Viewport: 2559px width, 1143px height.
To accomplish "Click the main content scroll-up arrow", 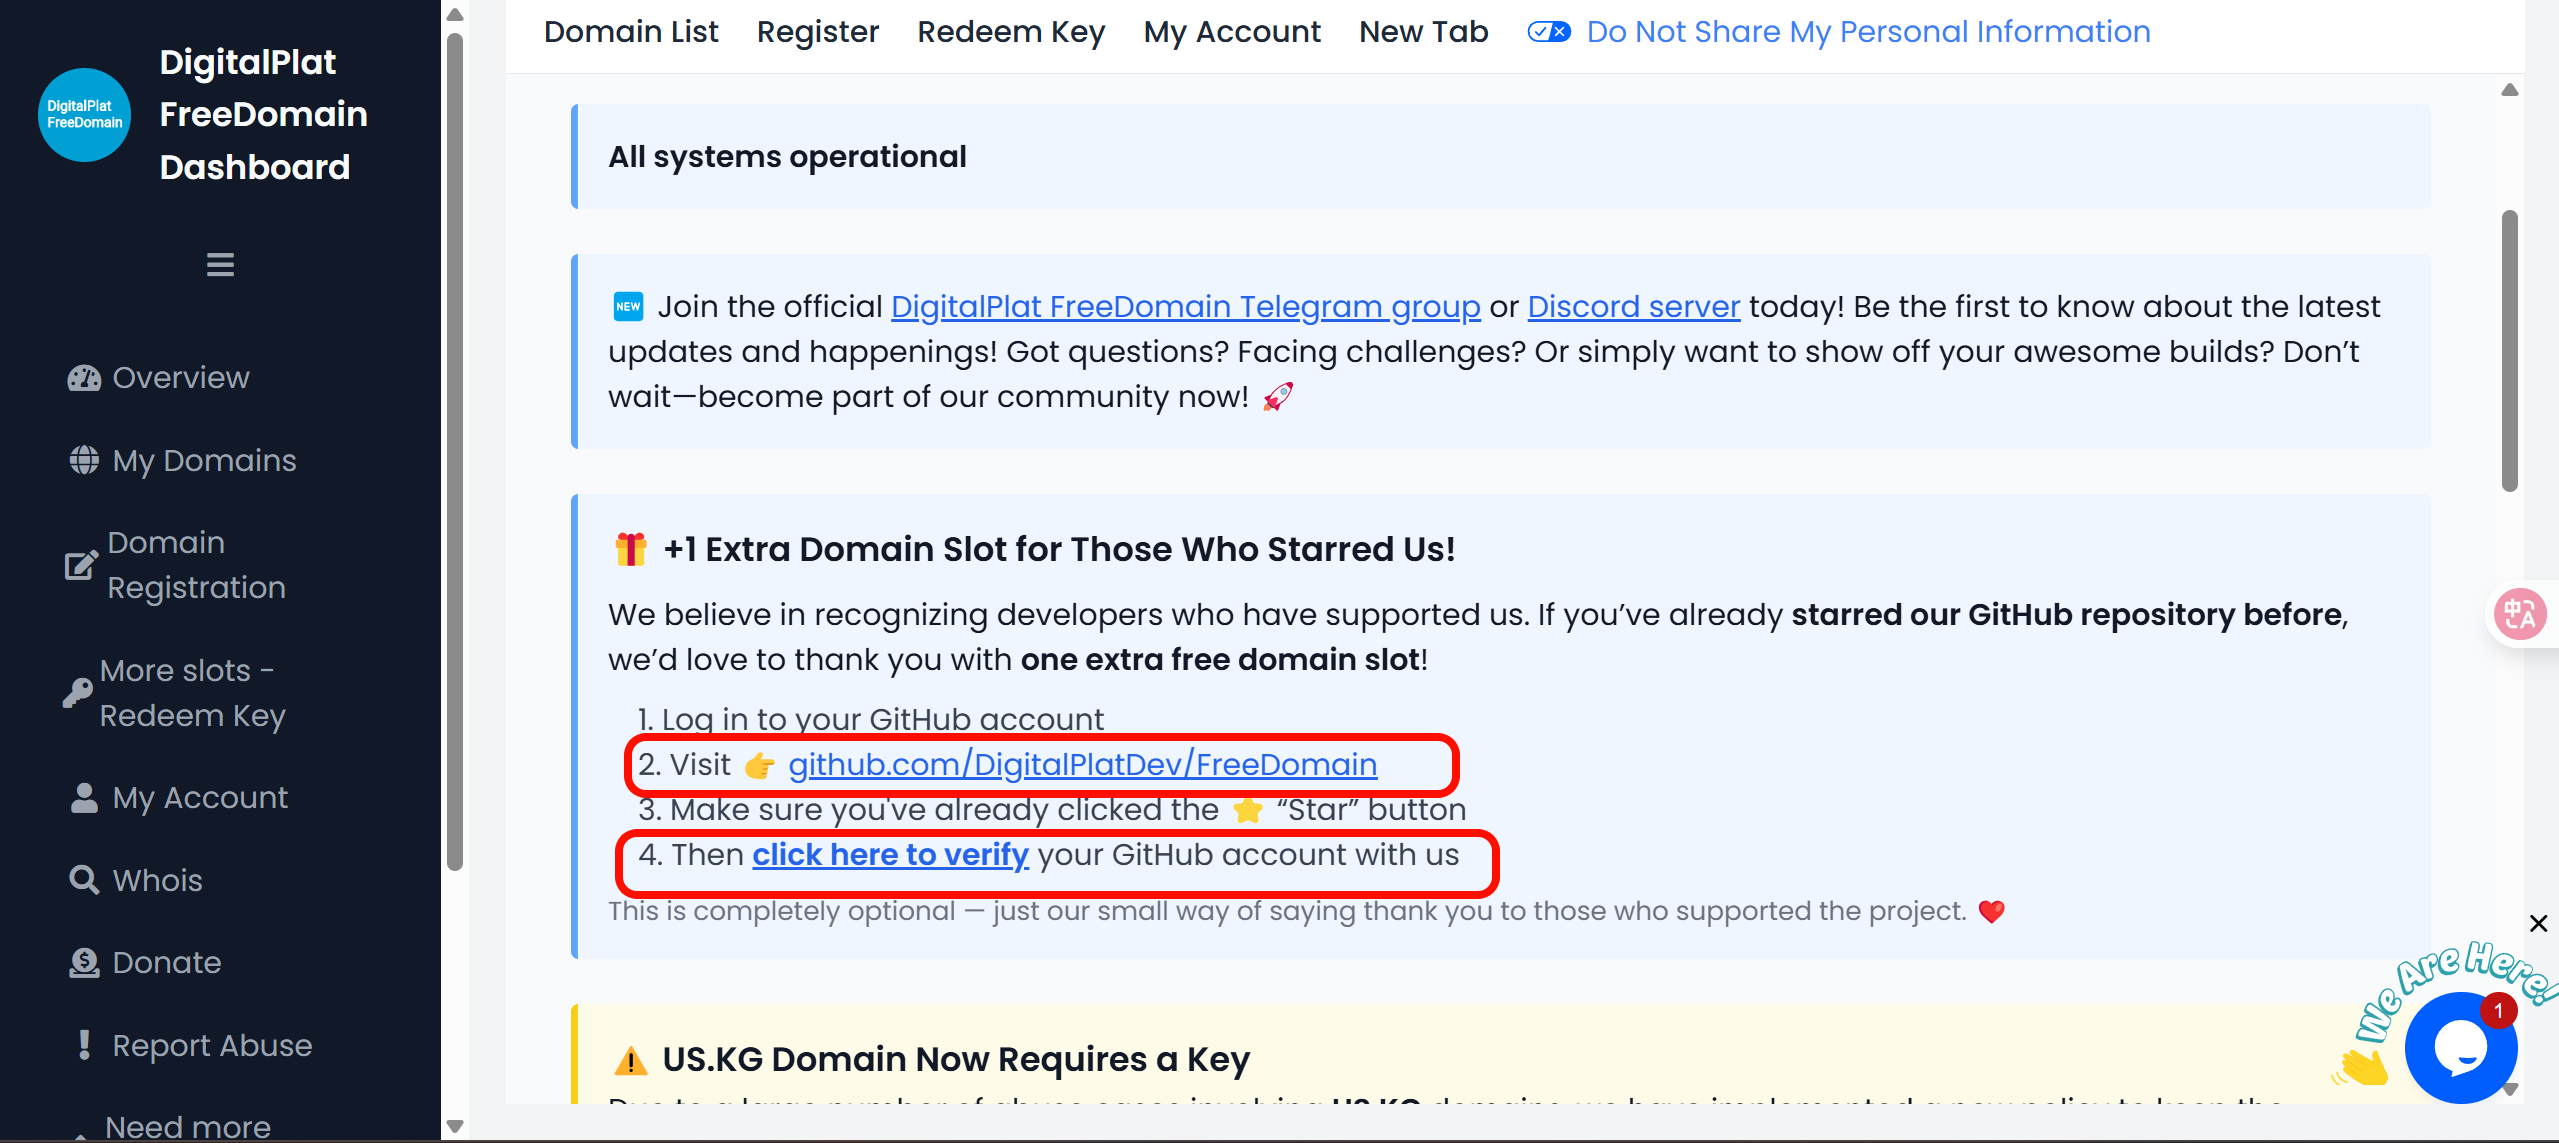I will click(2509, 91).
